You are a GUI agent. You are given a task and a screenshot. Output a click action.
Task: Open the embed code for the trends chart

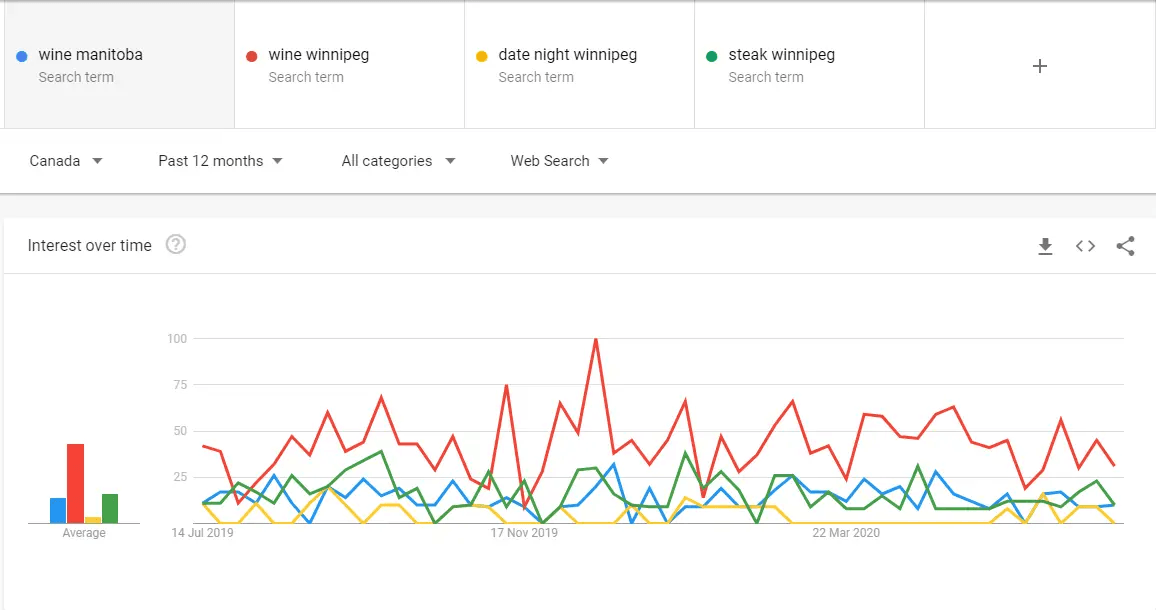(1085, 246)
